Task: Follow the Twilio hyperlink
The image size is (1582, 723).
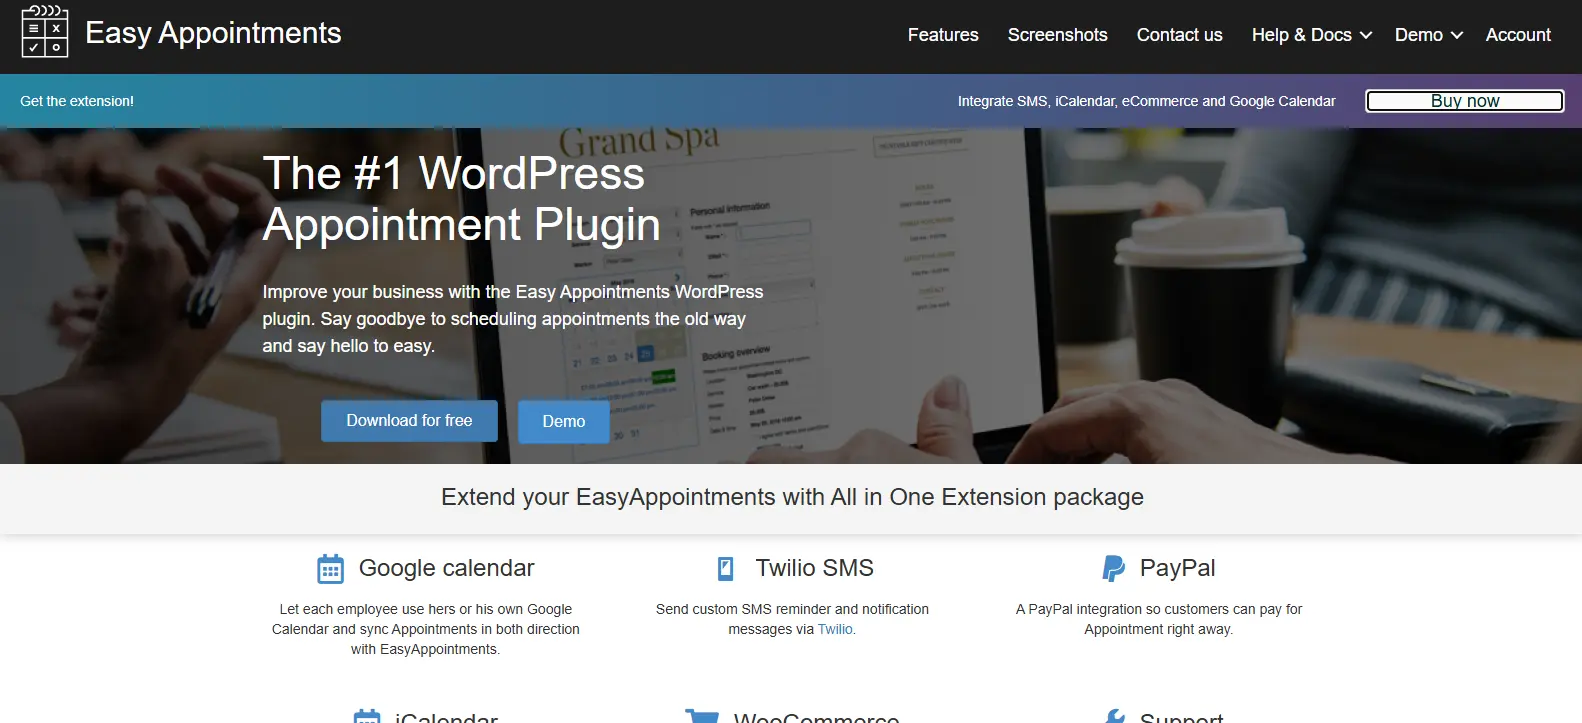Action: click(x=835, y=629)
